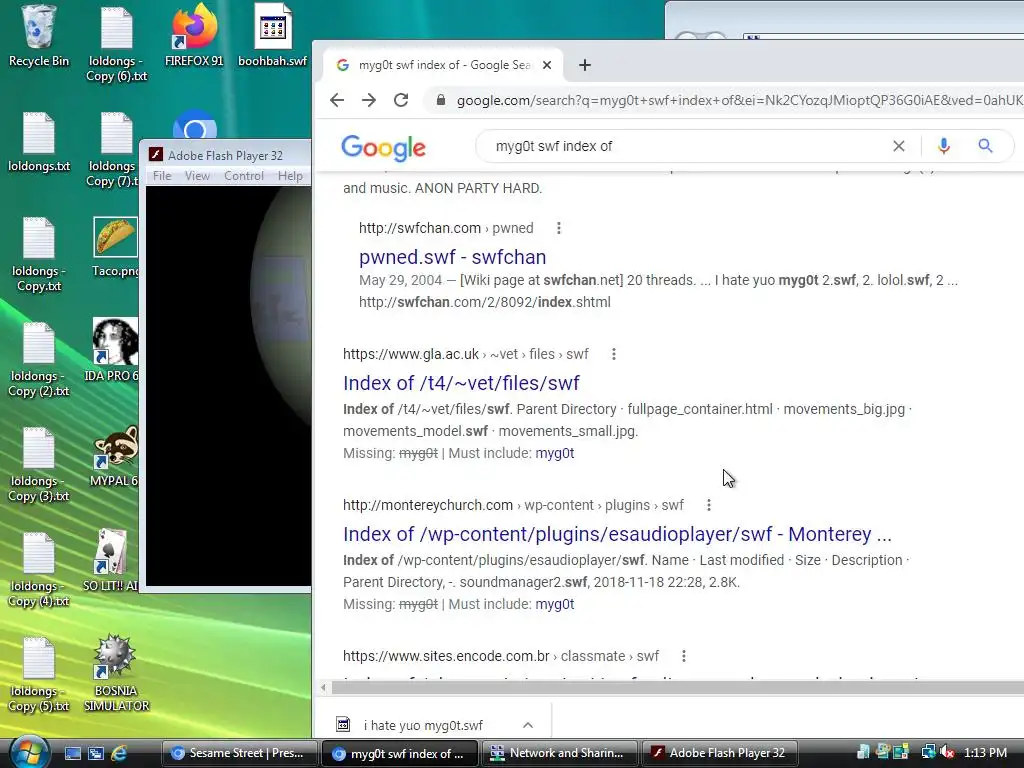Click the horizontal scrollbar in Chrome

tap(677, 687)
